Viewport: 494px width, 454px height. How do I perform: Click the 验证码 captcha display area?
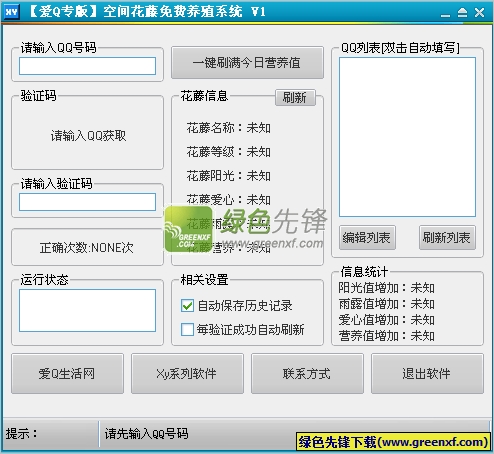point(87,135)
